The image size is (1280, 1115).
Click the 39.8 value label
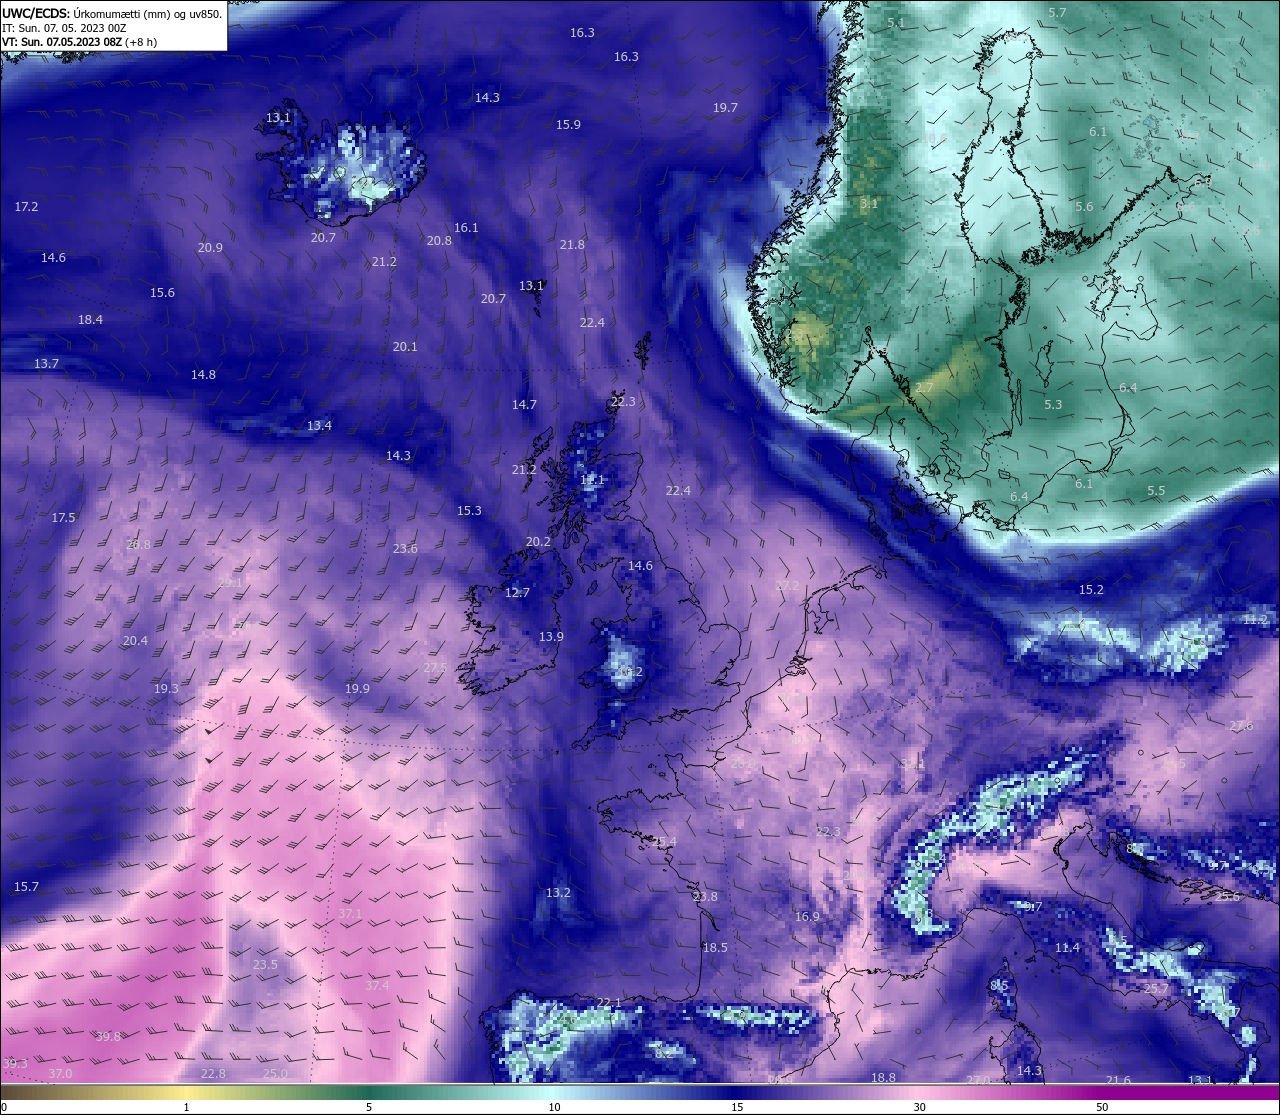108,1037
